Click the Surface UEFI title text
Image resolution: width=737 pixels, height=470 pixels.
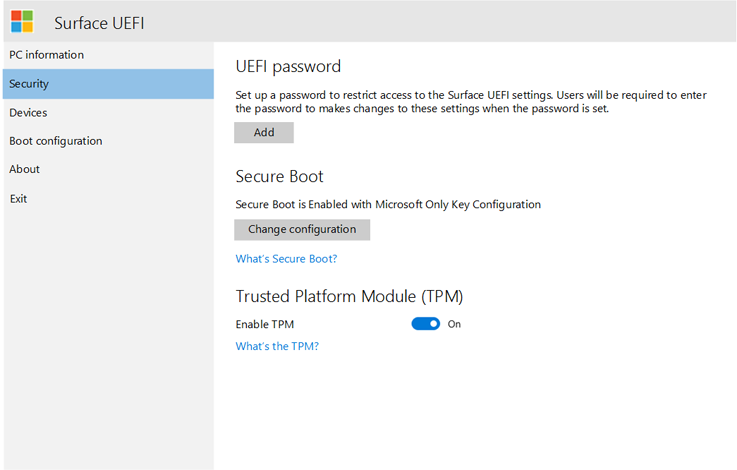point(100,22)
